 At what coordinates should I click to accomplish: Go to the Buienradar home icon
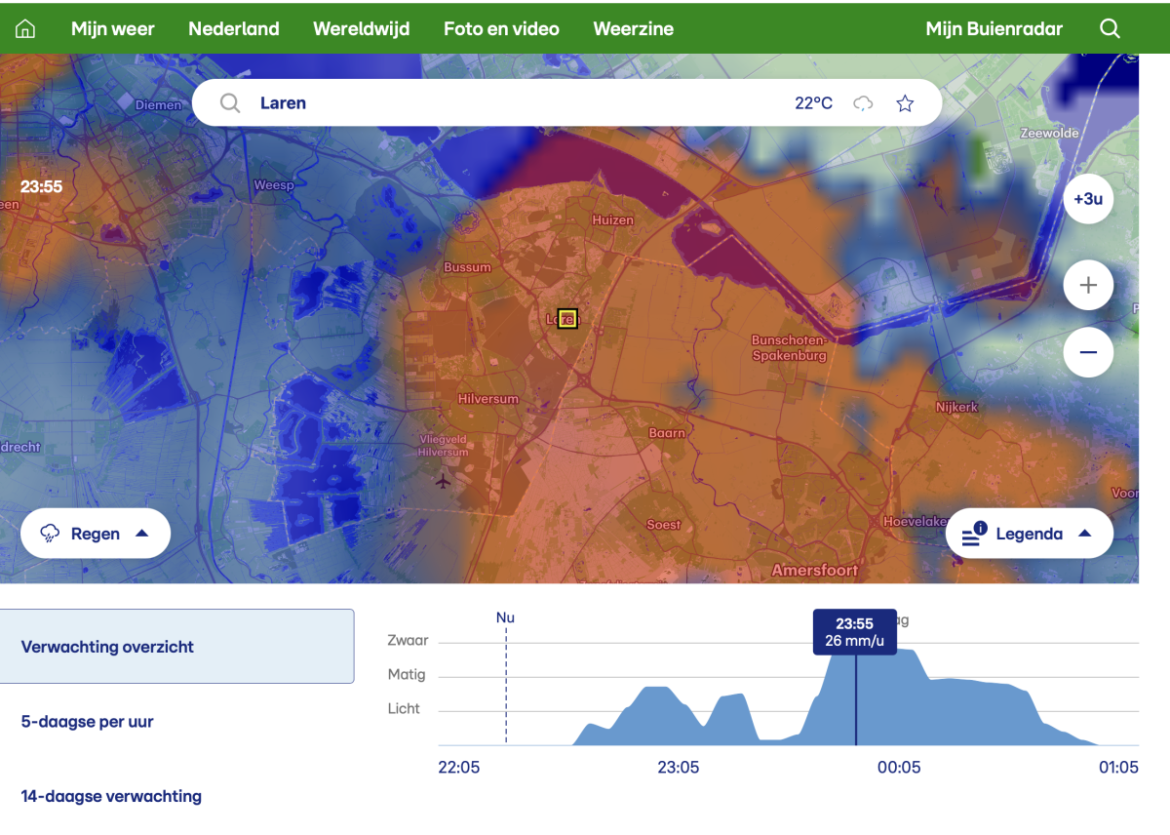point(25,28)
